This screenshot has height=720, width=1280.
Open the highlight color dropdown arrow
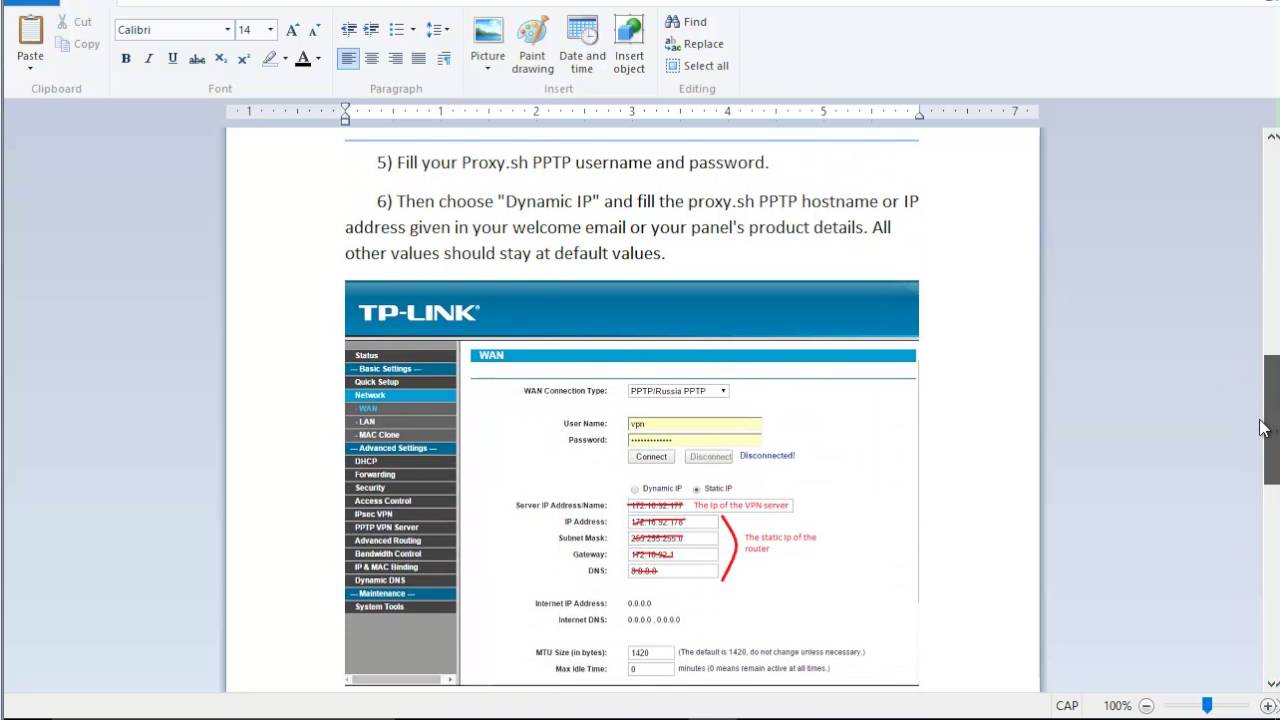point(285,59)
